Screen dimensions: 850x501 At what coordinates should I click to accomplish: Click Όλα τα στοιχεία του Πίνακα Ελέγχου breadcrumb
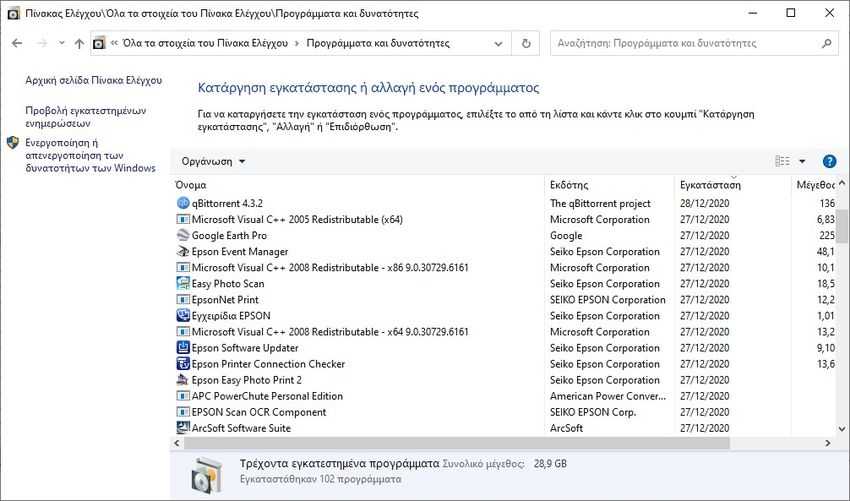[x=205, y=43]
